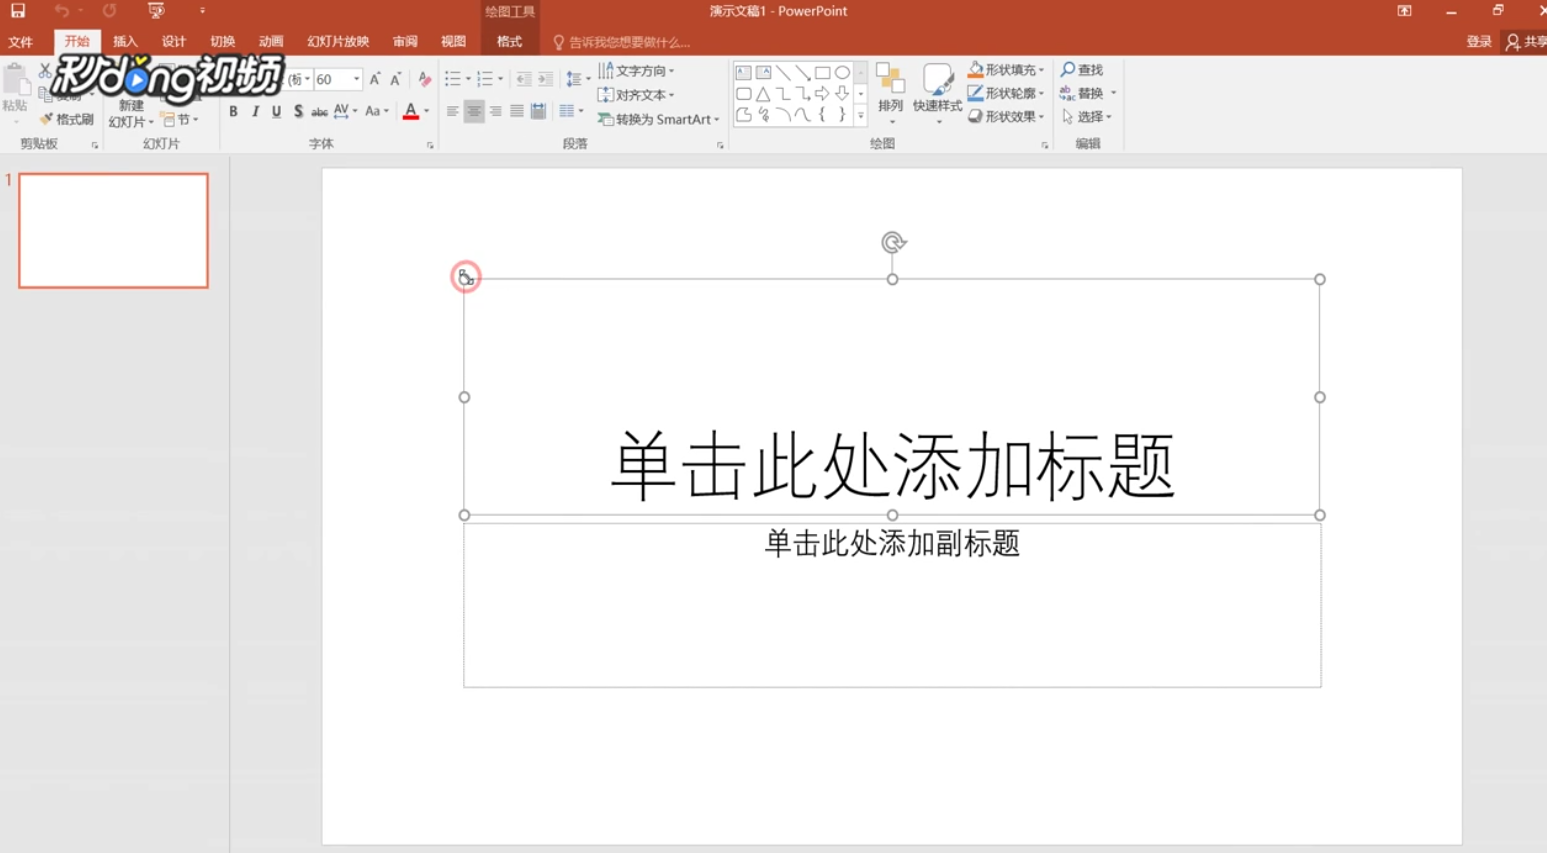Open the font size dropdown
The image size is (1547, 853).
point(356,79)
